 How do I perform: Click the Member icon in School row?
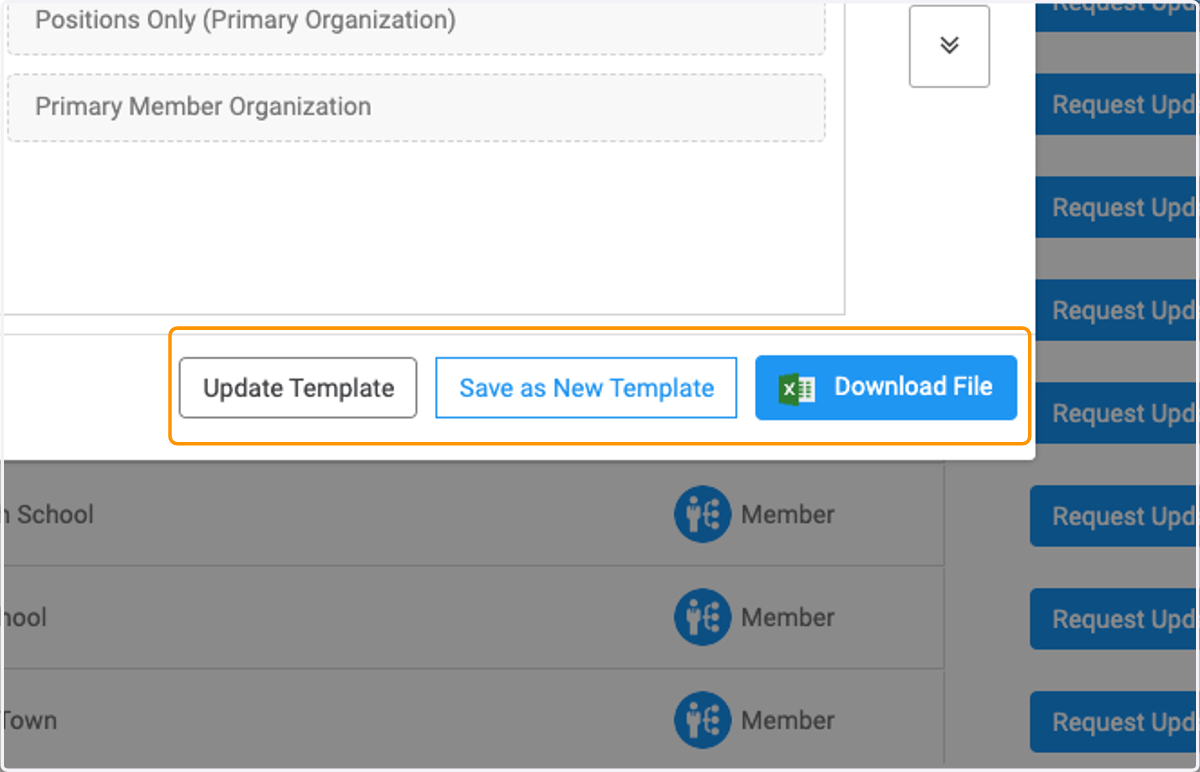[702, 515]
